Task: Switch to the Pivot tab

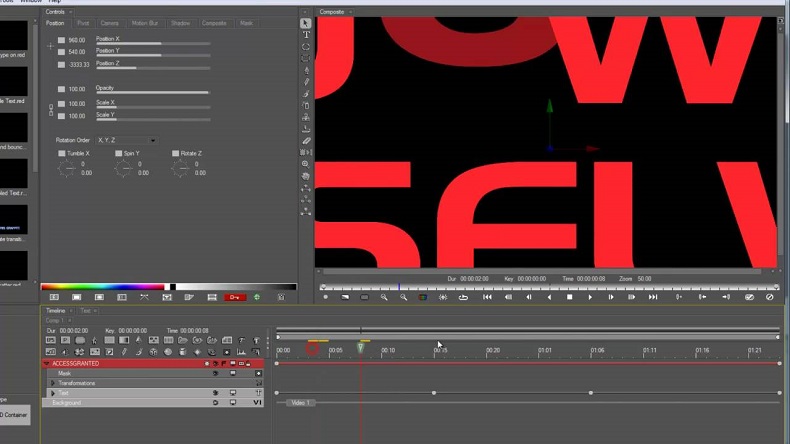Action: click(83, 23)
